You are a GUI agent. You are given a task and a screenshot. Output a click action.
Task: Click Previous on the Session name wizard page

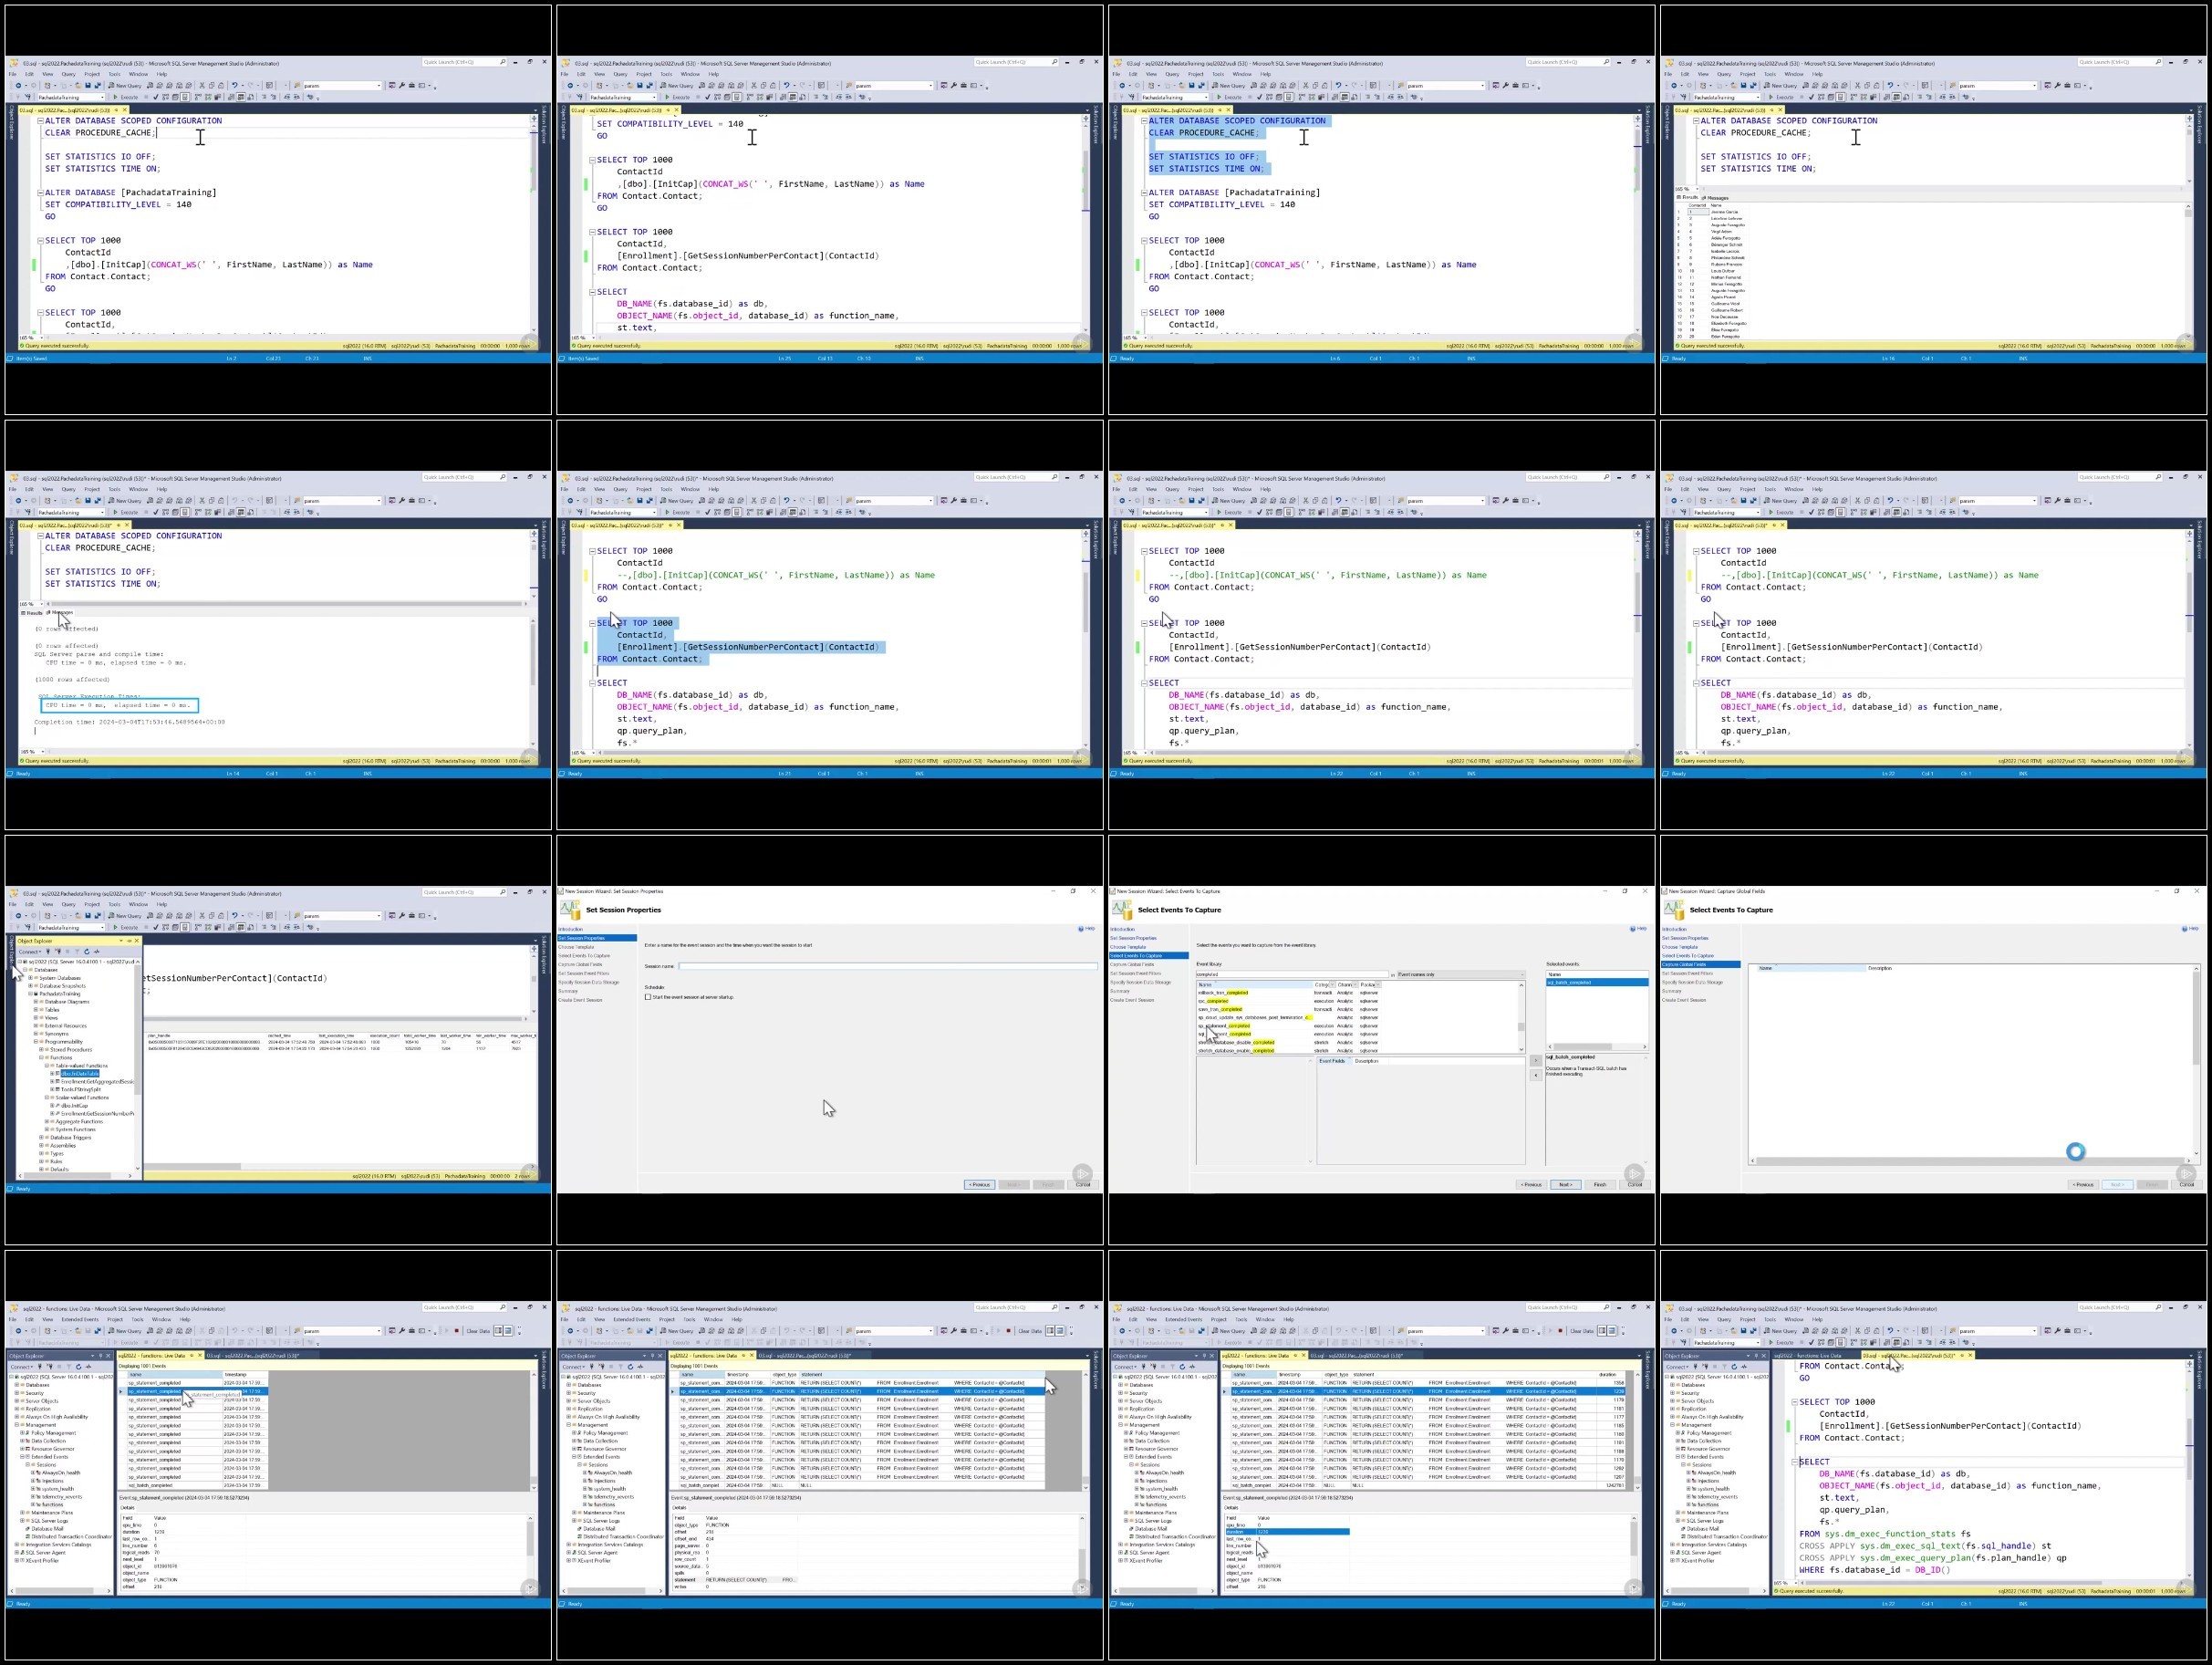(980, 1185)
